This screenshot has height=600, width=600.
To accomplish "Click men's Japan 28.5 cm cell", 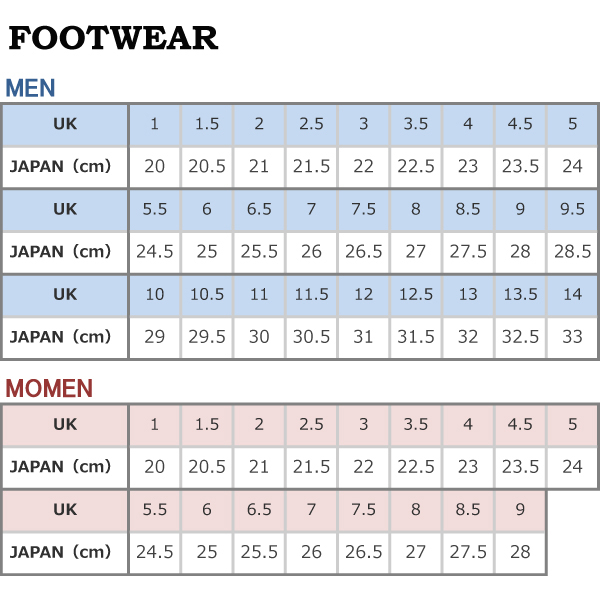I will [572, 252].
